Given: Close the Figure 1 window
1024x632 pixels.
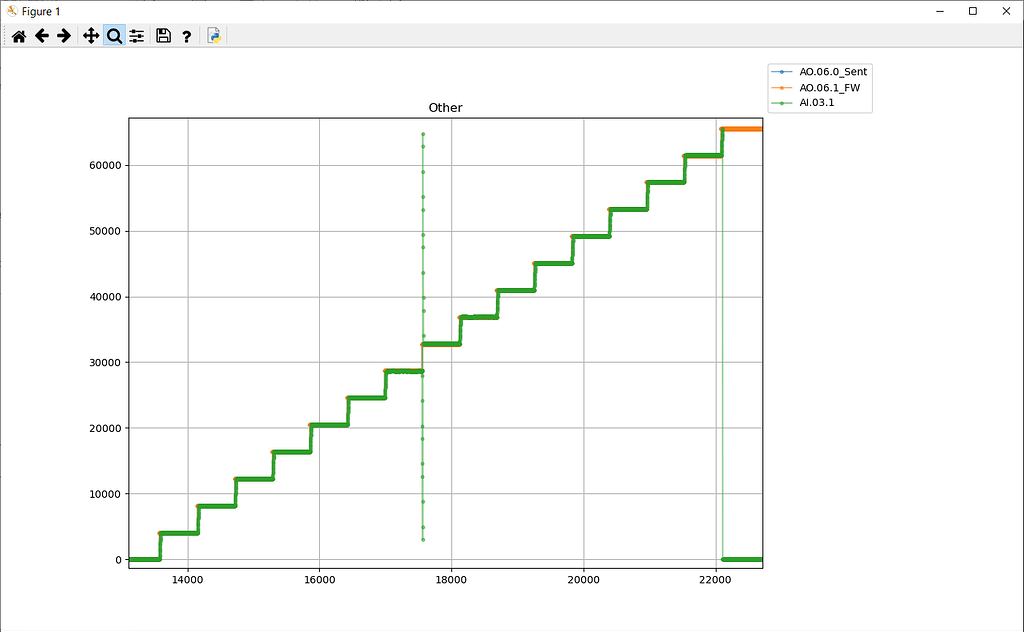Looking at the screenshot, I should (1006, 11).
